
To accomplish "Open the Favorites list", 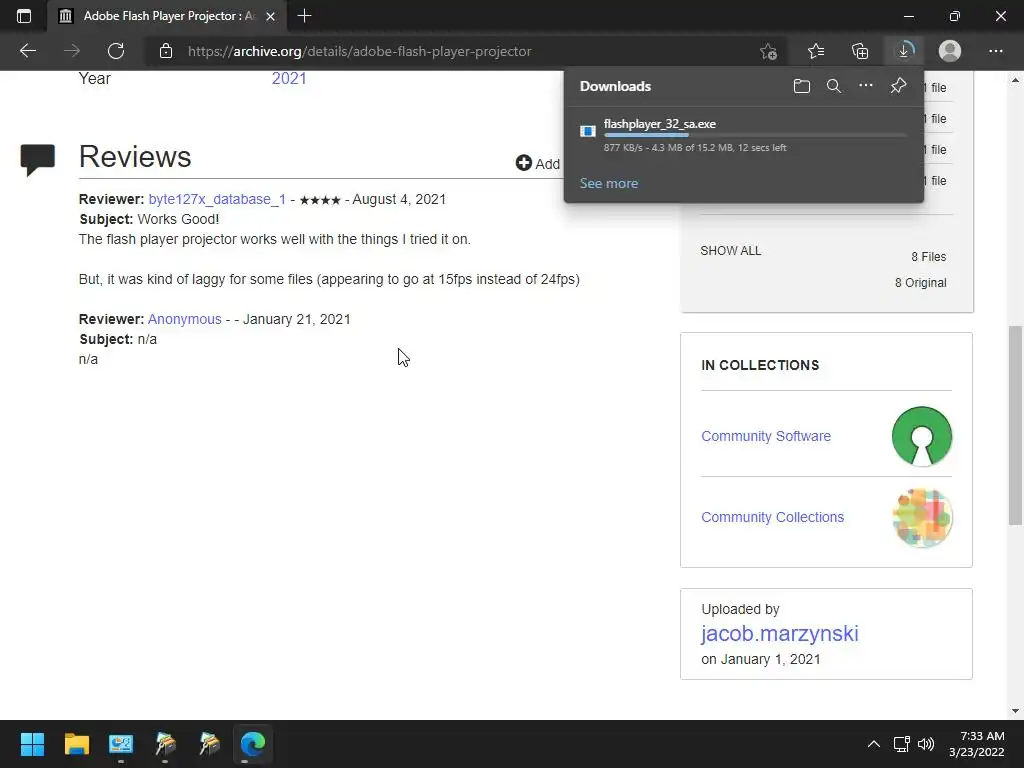I will pyautogui.click(x=816, y=51).
